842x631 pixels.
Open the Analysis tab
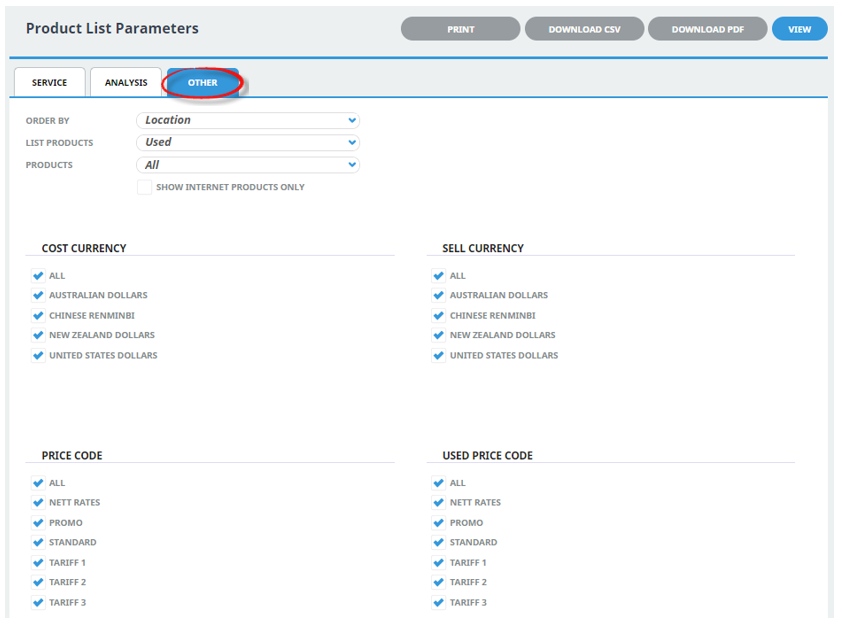point(126,82)
